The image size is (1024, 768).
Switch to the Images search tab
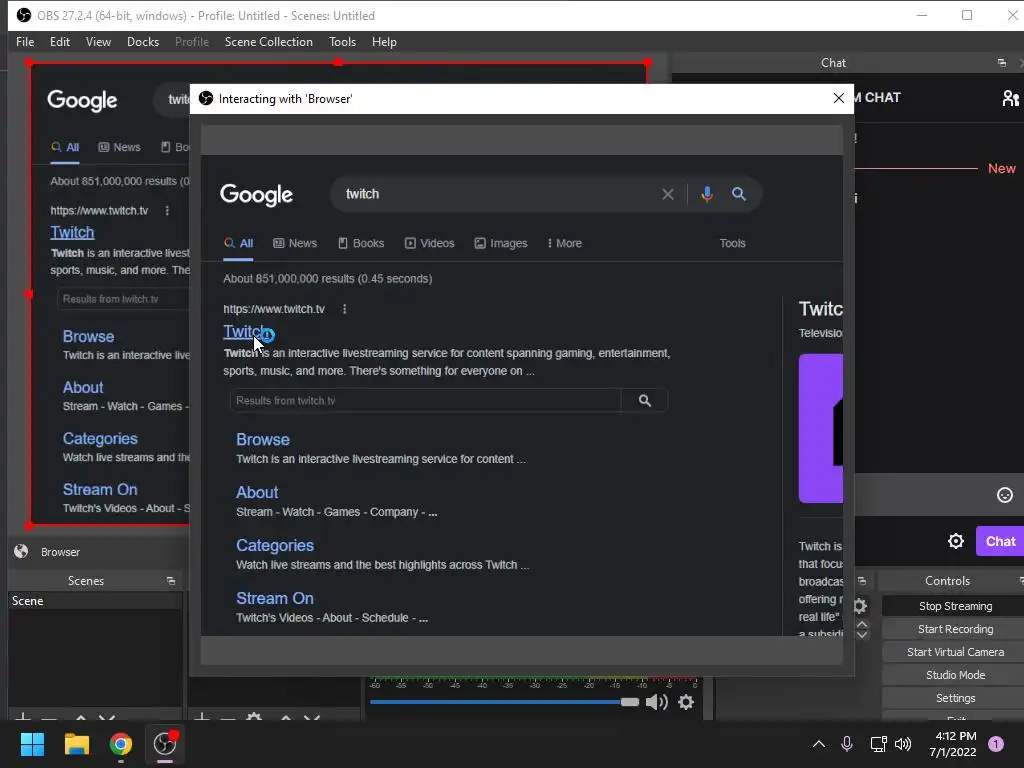pos(500,243)
